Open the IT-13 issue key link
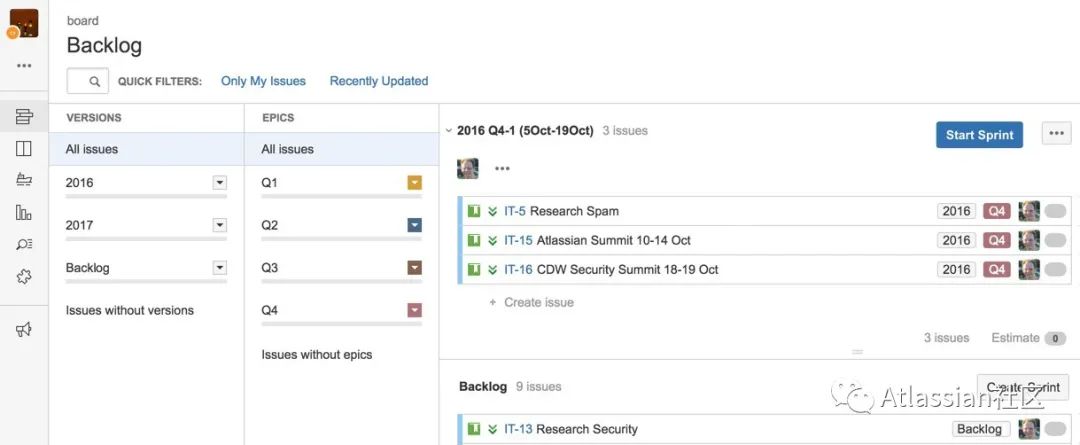The width and height of the screenshot is (1080, 445). coord(518,428)
